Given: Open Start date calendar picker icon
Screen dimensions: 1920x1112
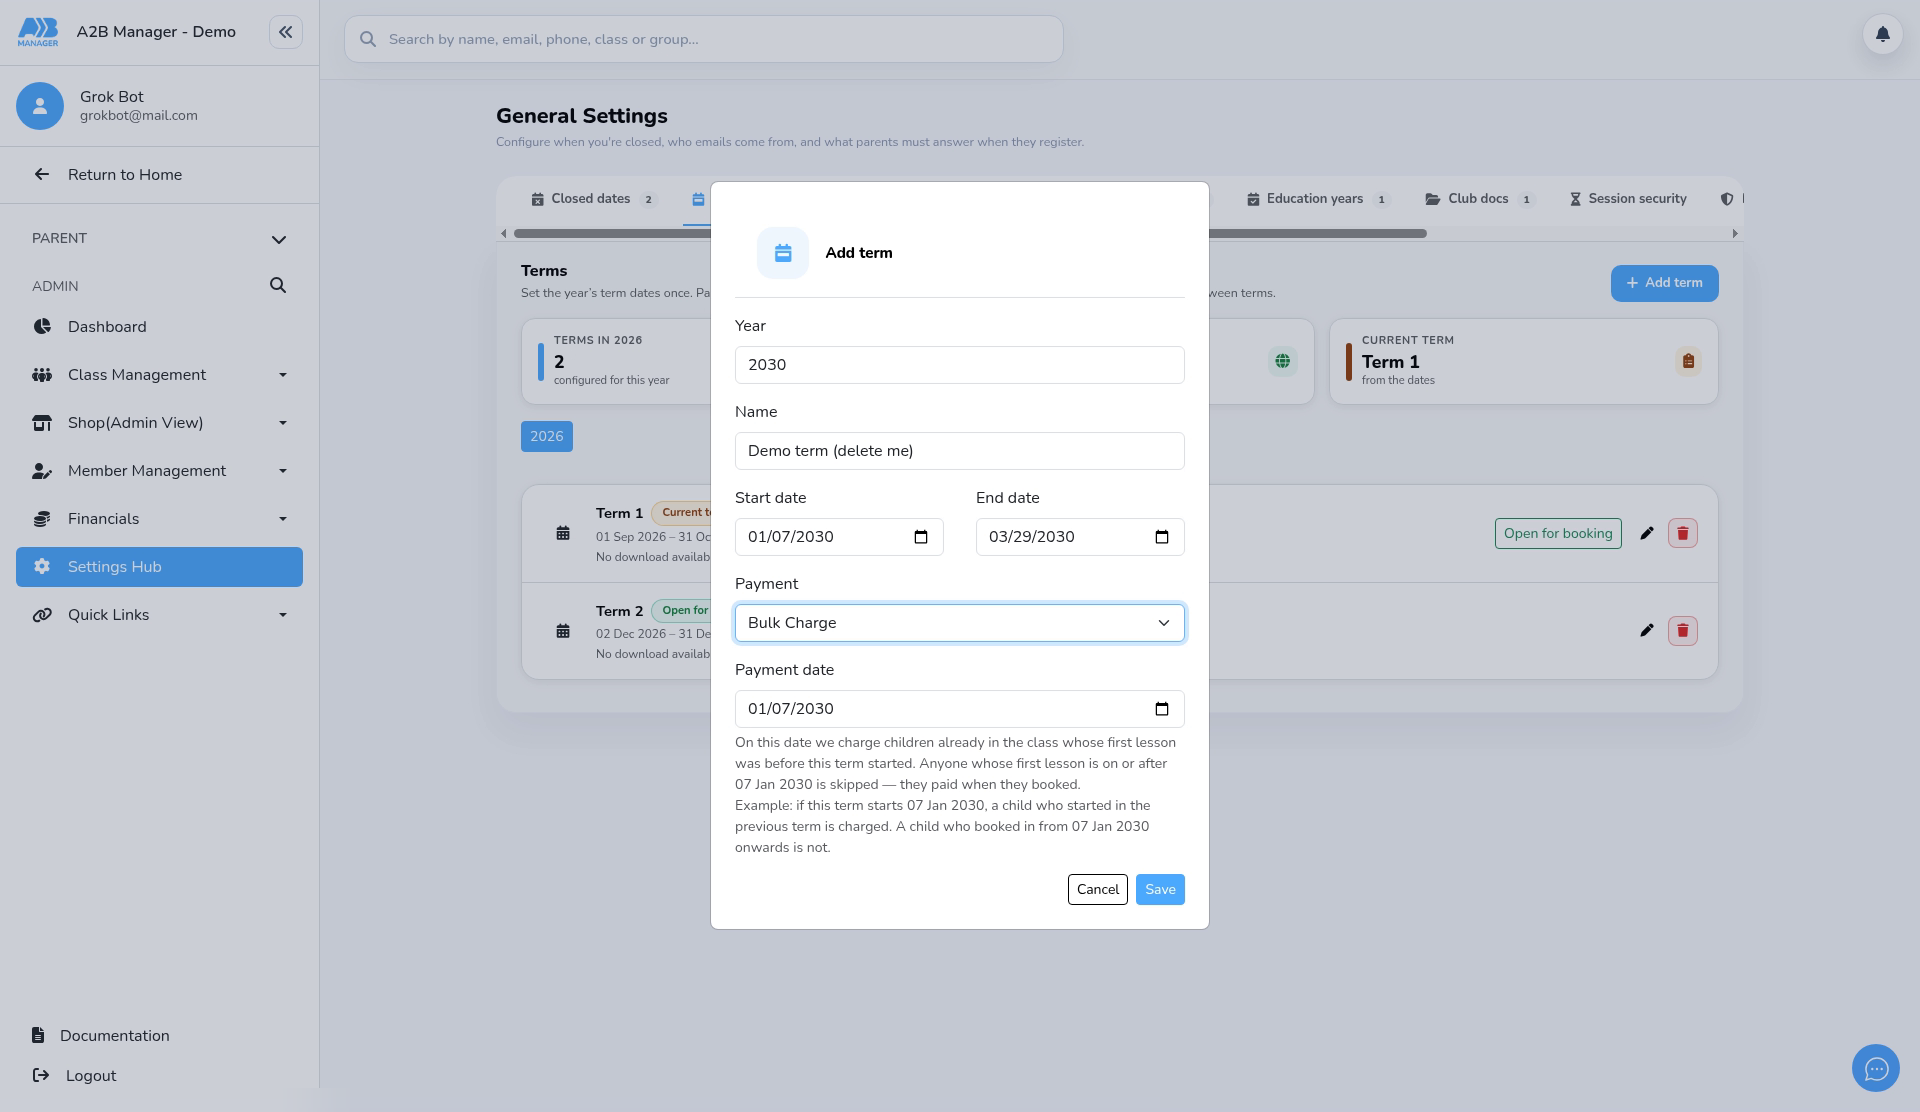Looking at the screenshot, I should (921, 537).
